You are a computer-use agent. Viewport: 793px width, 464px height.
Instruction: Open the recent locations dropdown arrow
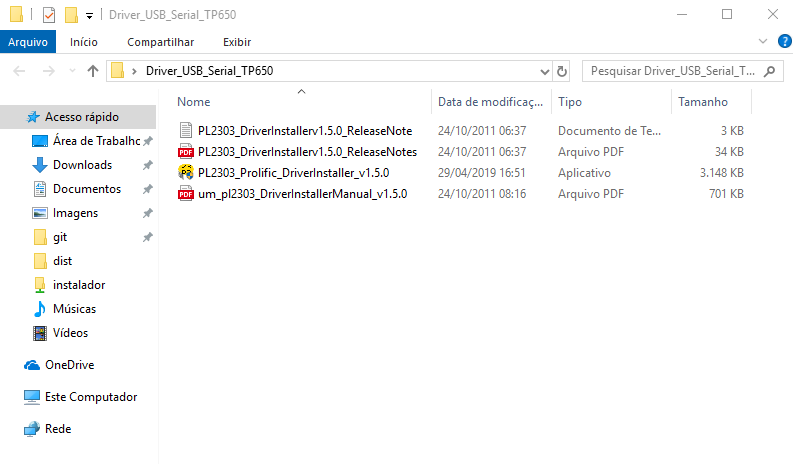point(72,71)
